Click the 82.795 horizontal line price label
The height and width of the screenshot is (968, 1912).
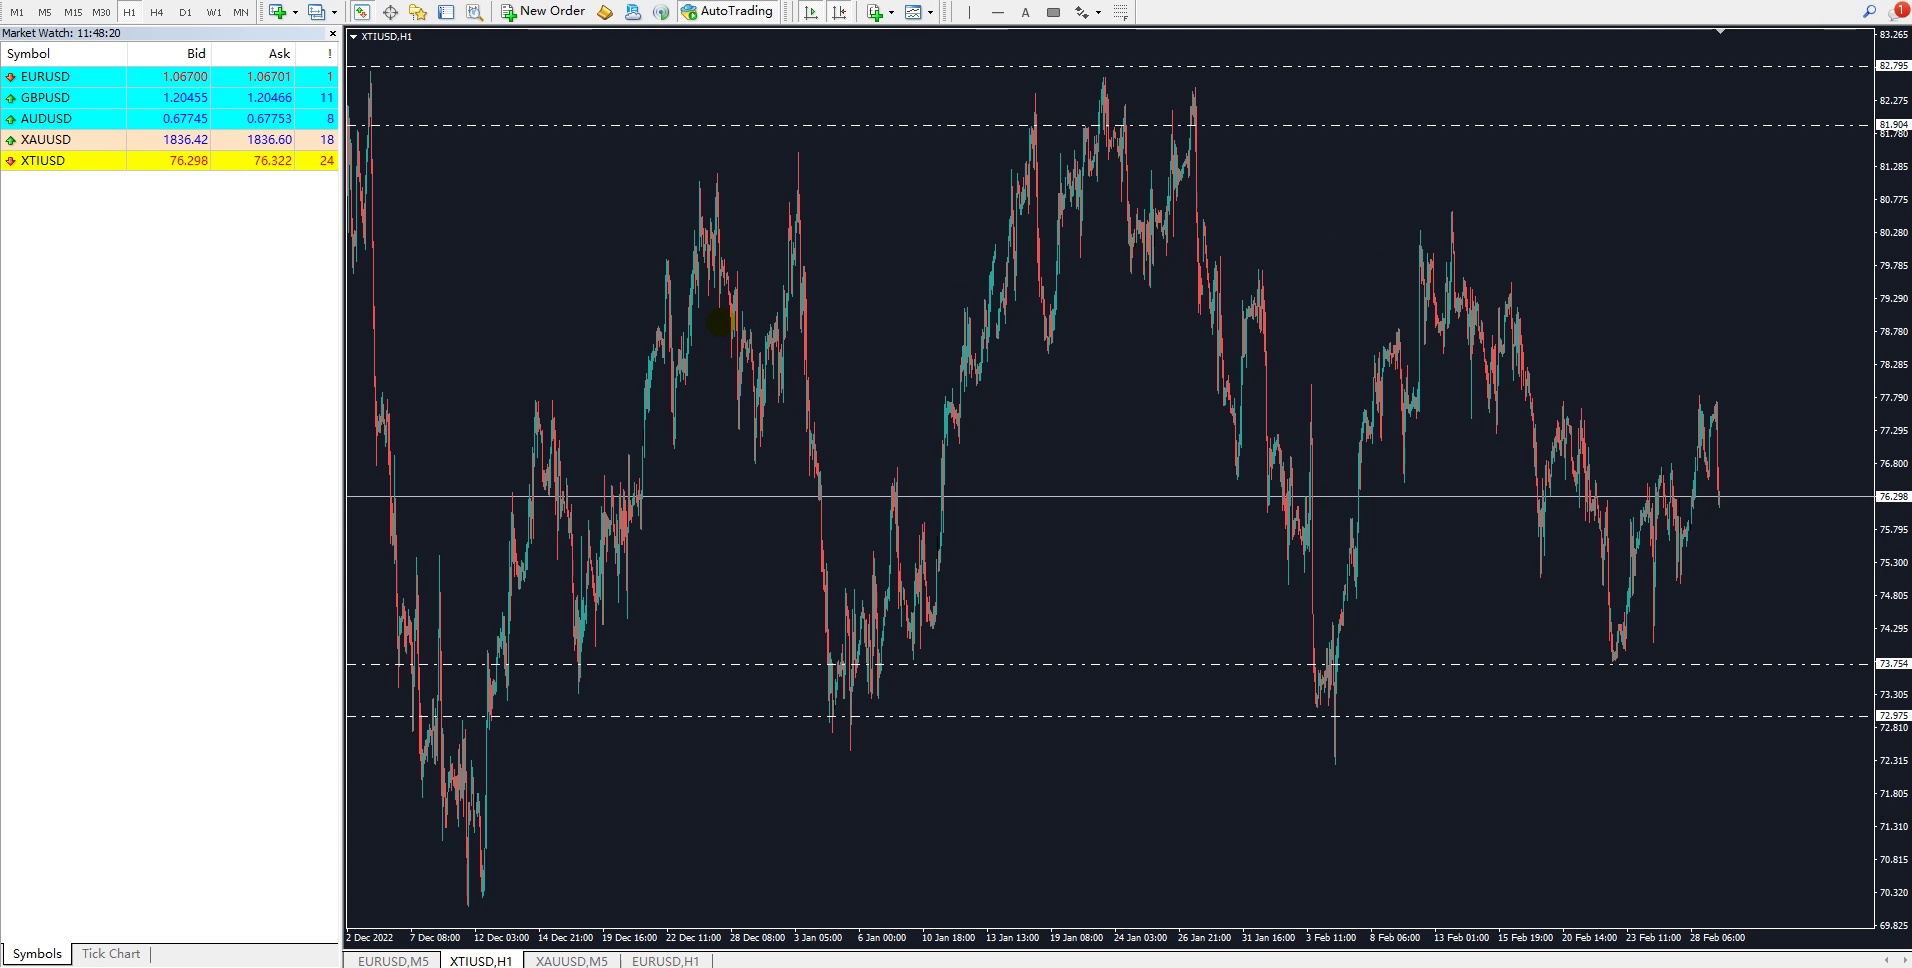(x=1893, y=66)
